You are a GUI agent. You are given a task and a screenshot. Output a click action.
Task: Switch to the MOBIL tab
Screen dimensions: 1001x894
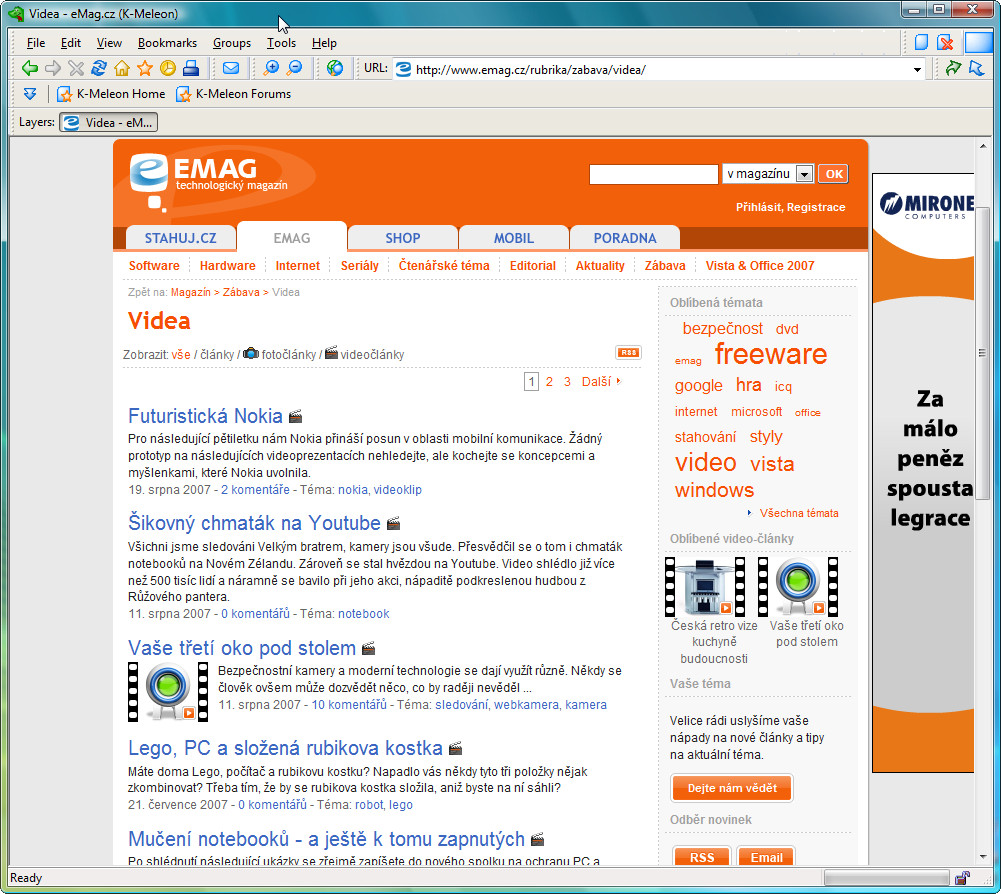tap(514, 238)
